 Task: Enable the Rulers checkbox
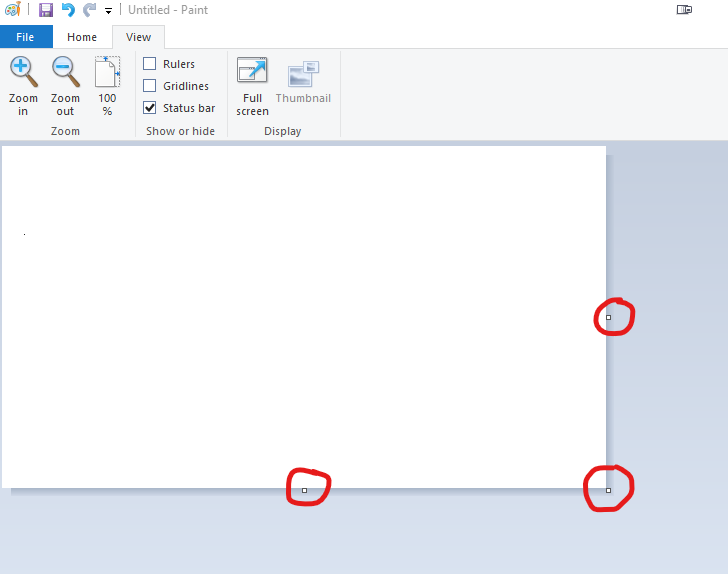[x=150, y=64]
